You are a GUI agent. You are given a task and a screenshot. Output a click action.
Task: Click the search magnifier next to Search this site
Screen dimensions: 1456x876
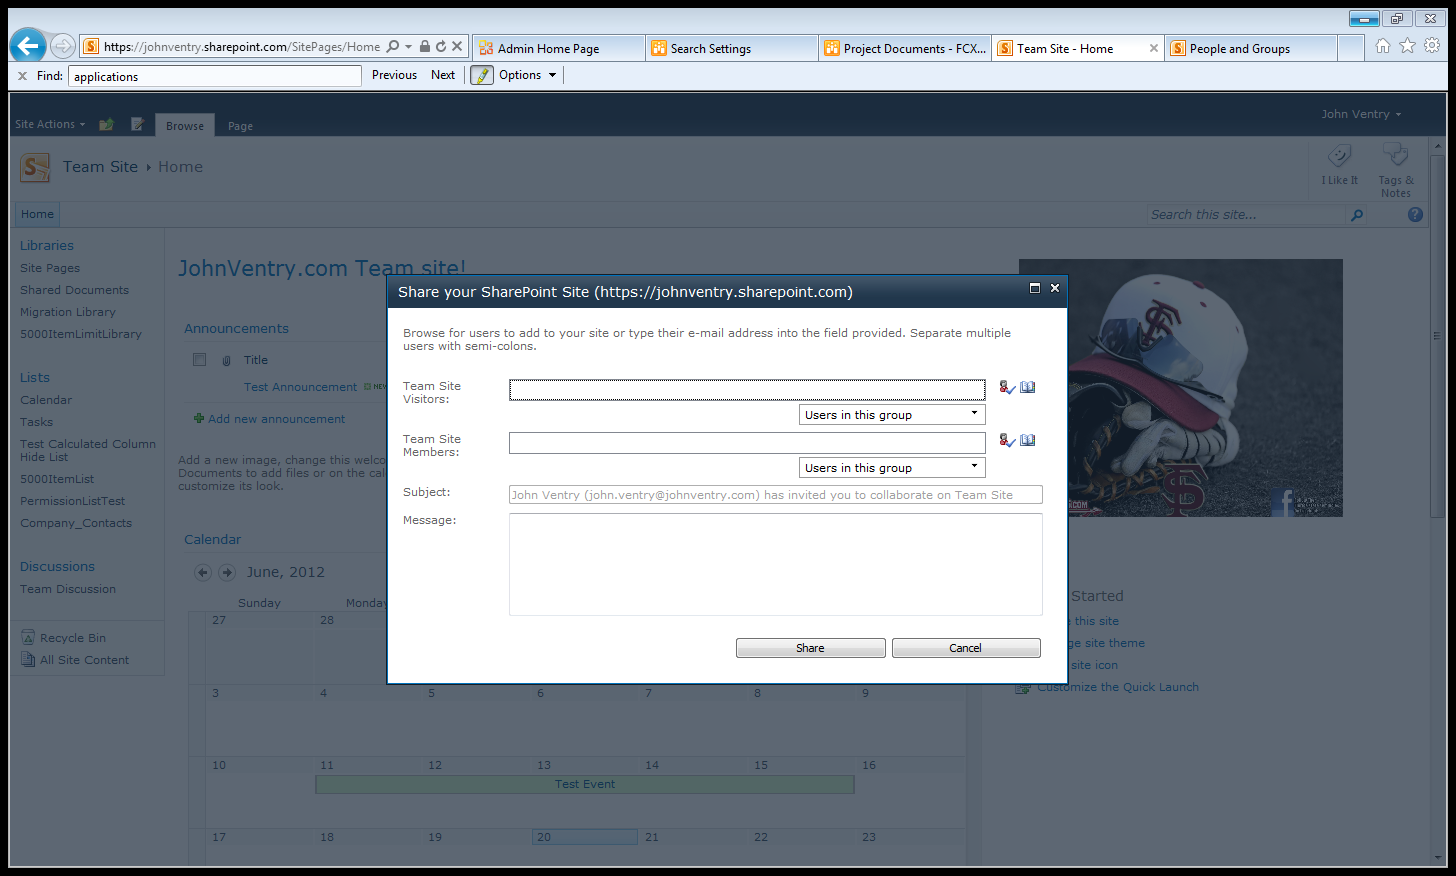click(x=1357, y=214)
